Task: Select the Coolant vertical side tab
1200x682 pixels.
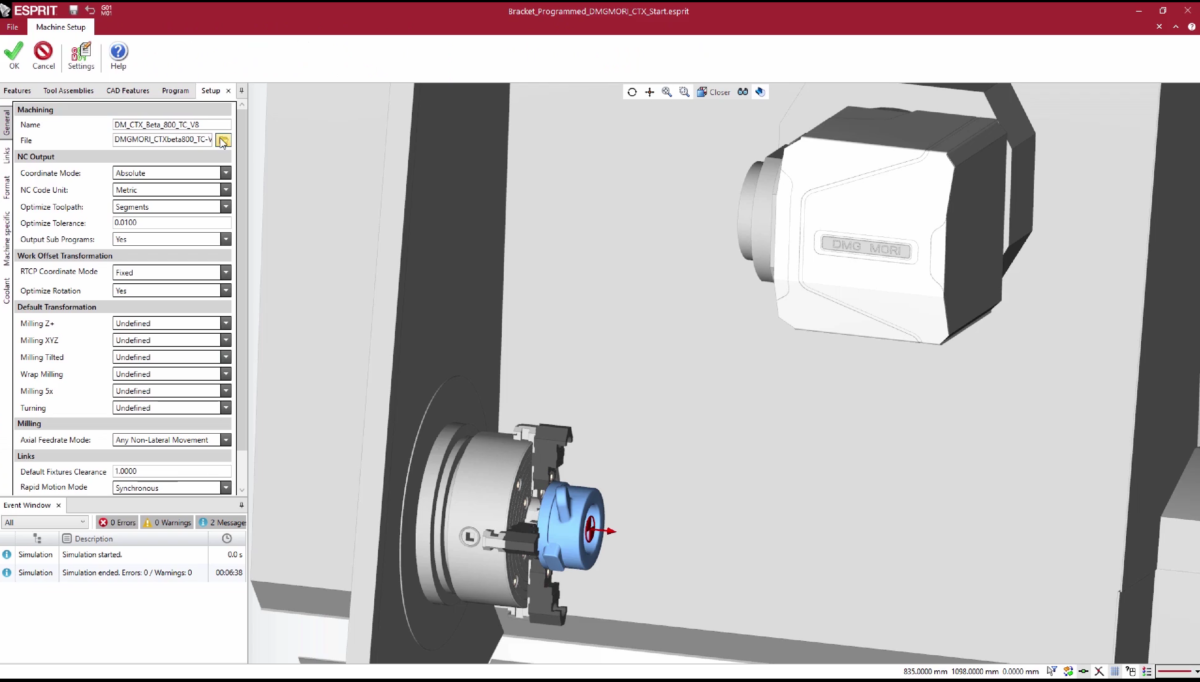Action: pyautogui.click(x=6, y=290)
